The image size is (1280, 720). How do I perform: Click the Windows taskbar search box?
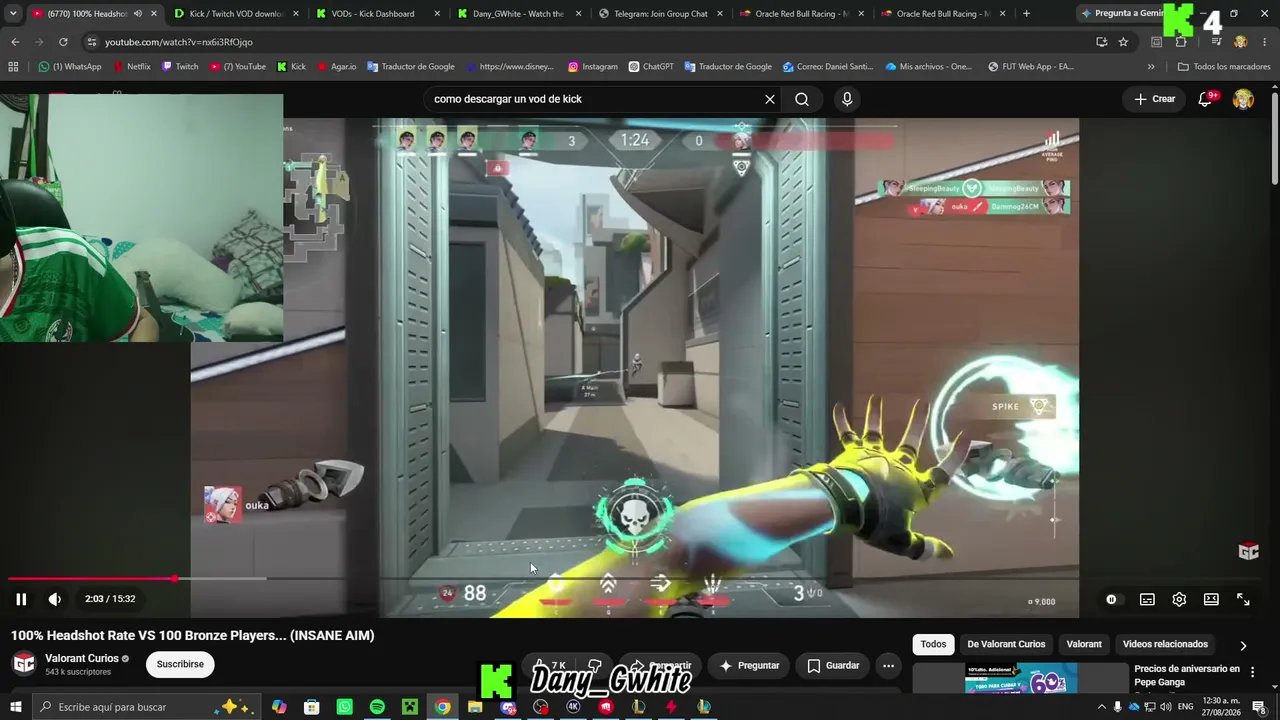[147, 707]
